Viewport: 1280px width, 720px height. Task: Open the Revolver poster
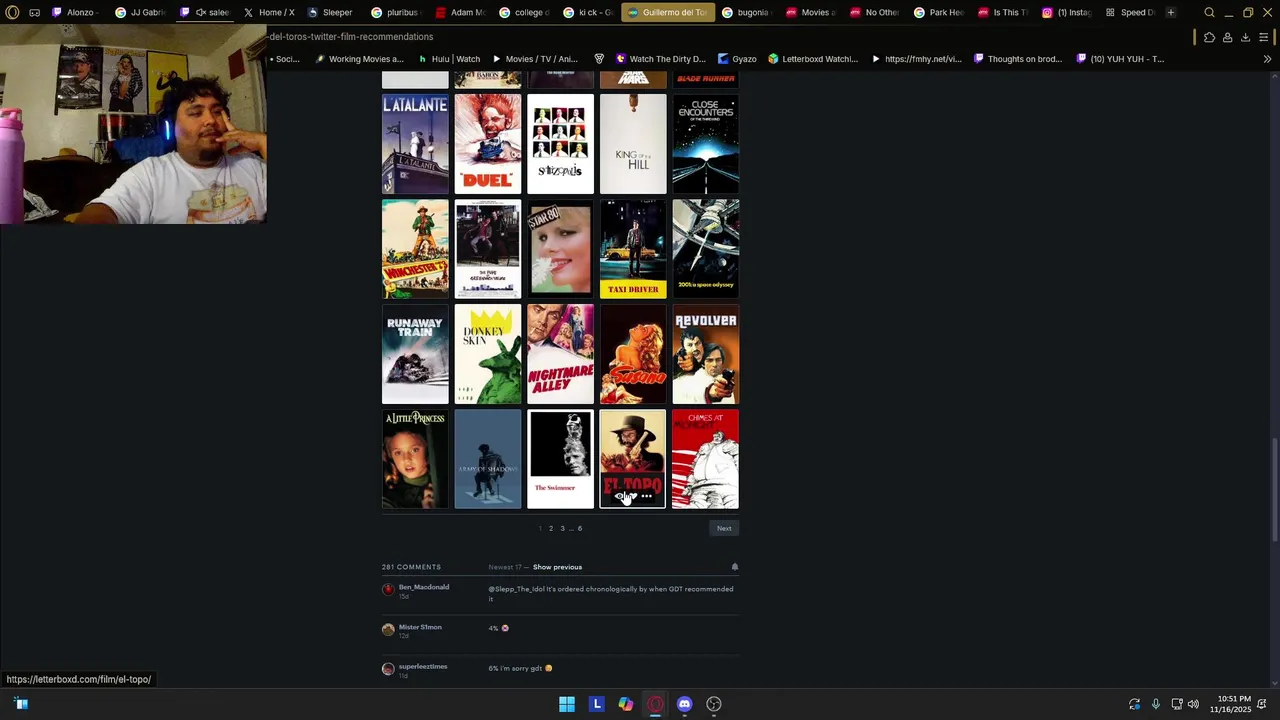tap(706, 354)
